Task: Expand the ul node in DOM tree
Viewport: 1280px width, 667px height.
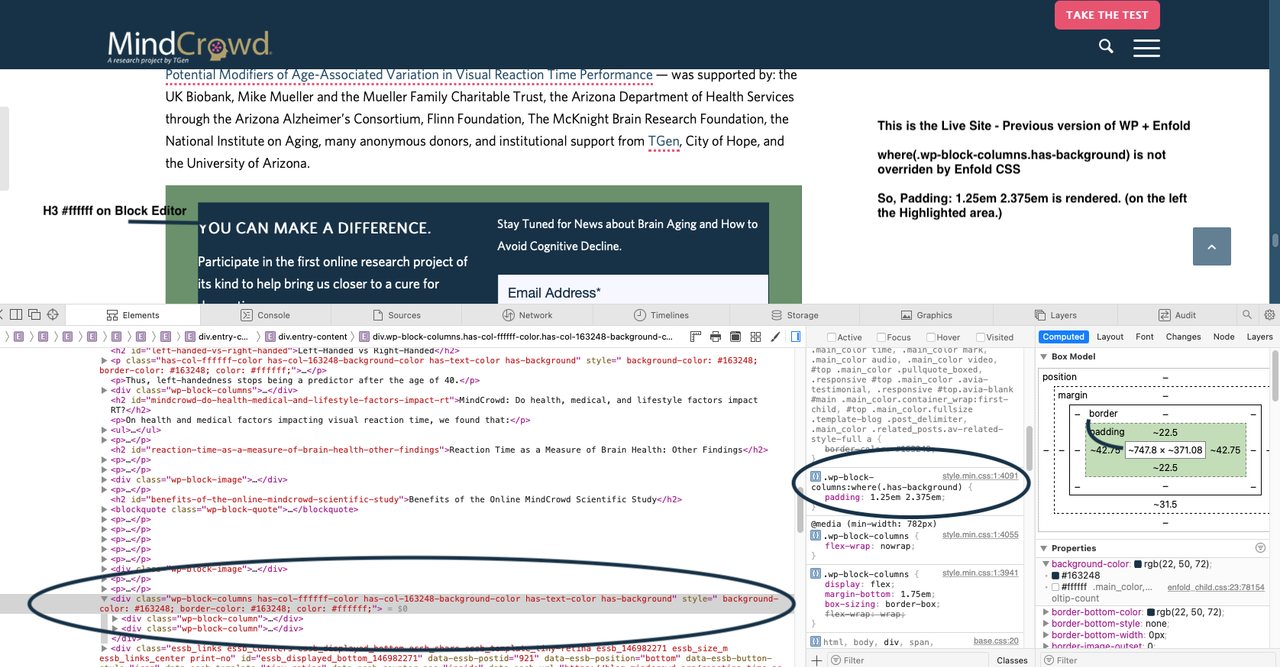Action: click(105, 429)
